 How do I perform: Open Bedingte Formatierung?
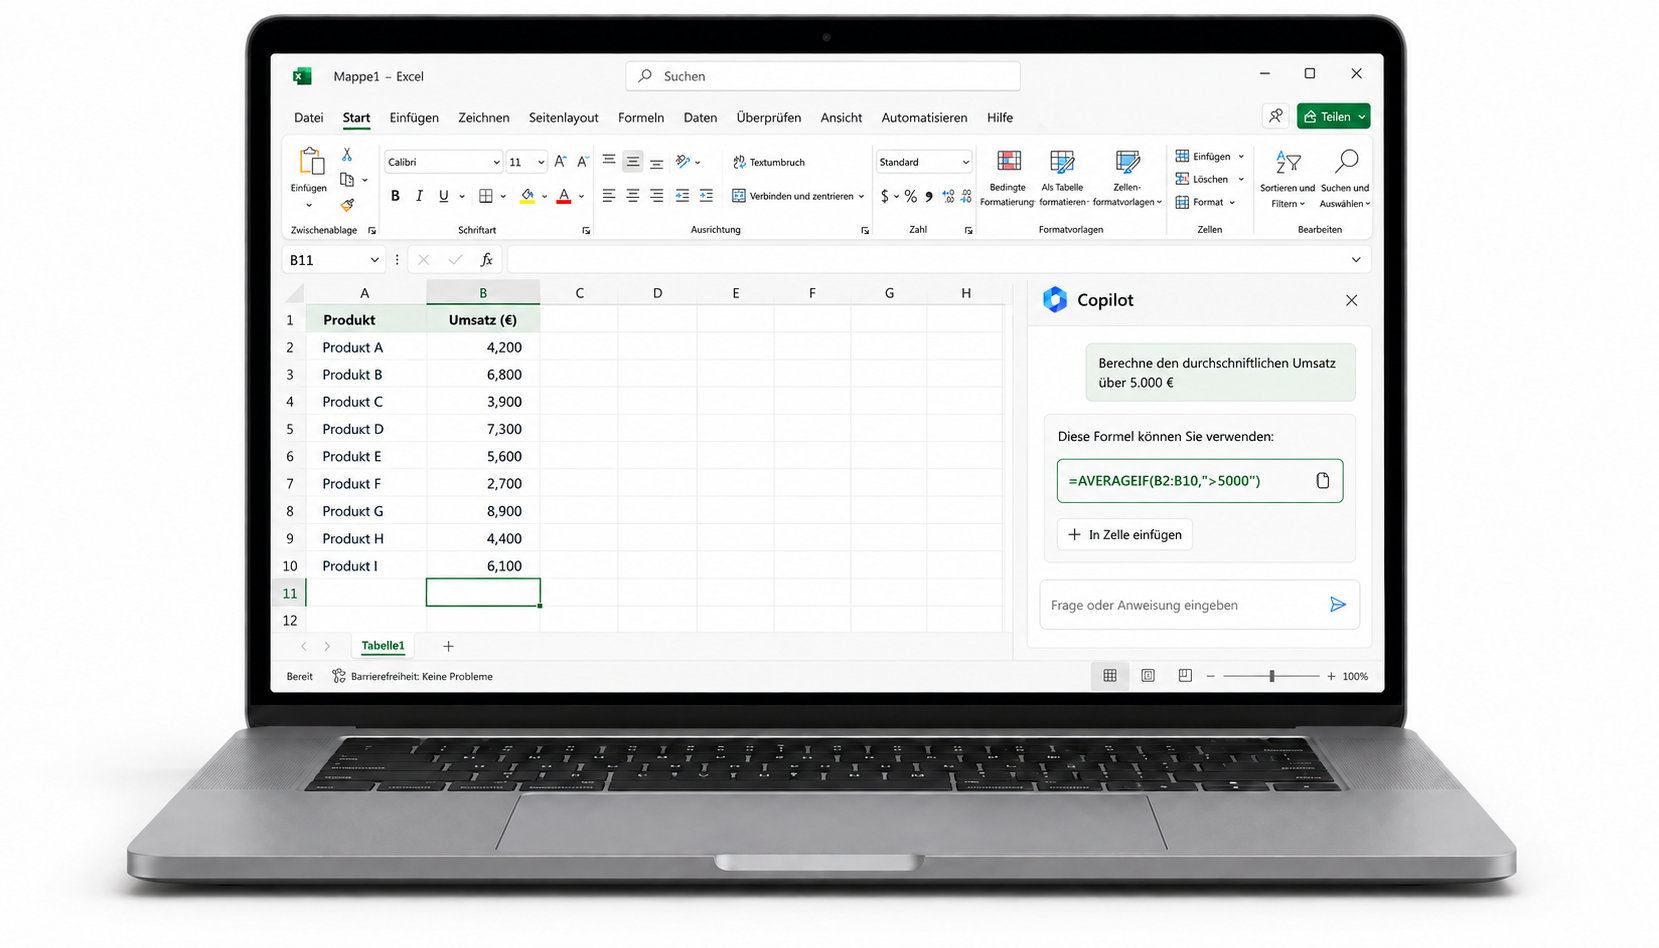click(1008, 178)
